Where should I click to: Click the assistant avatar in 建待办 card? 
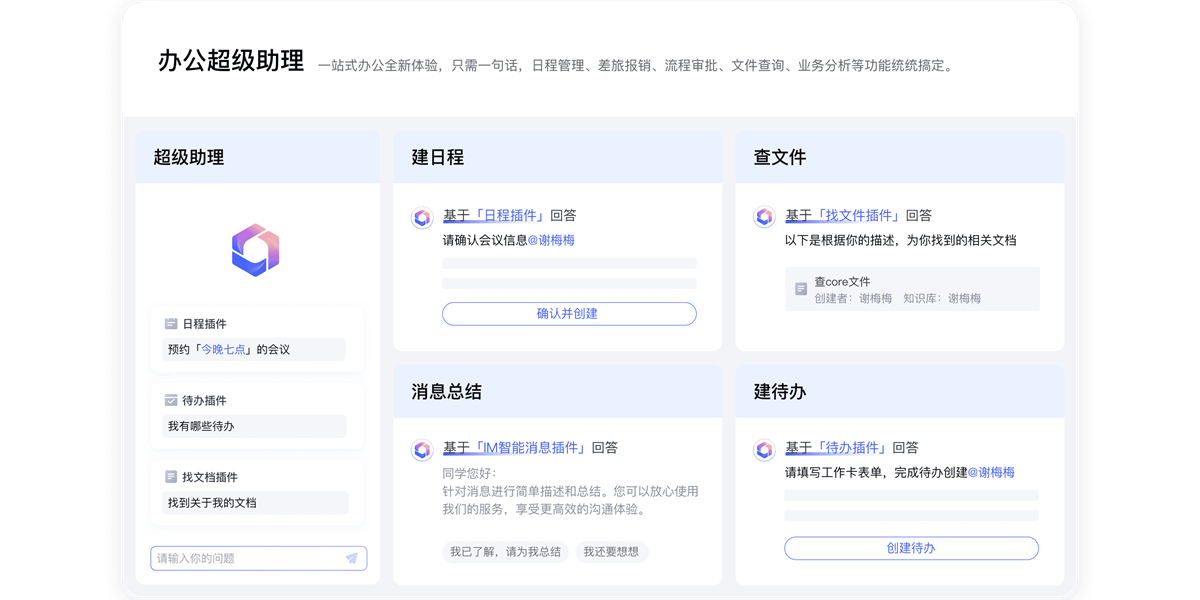tap(764, 450)
